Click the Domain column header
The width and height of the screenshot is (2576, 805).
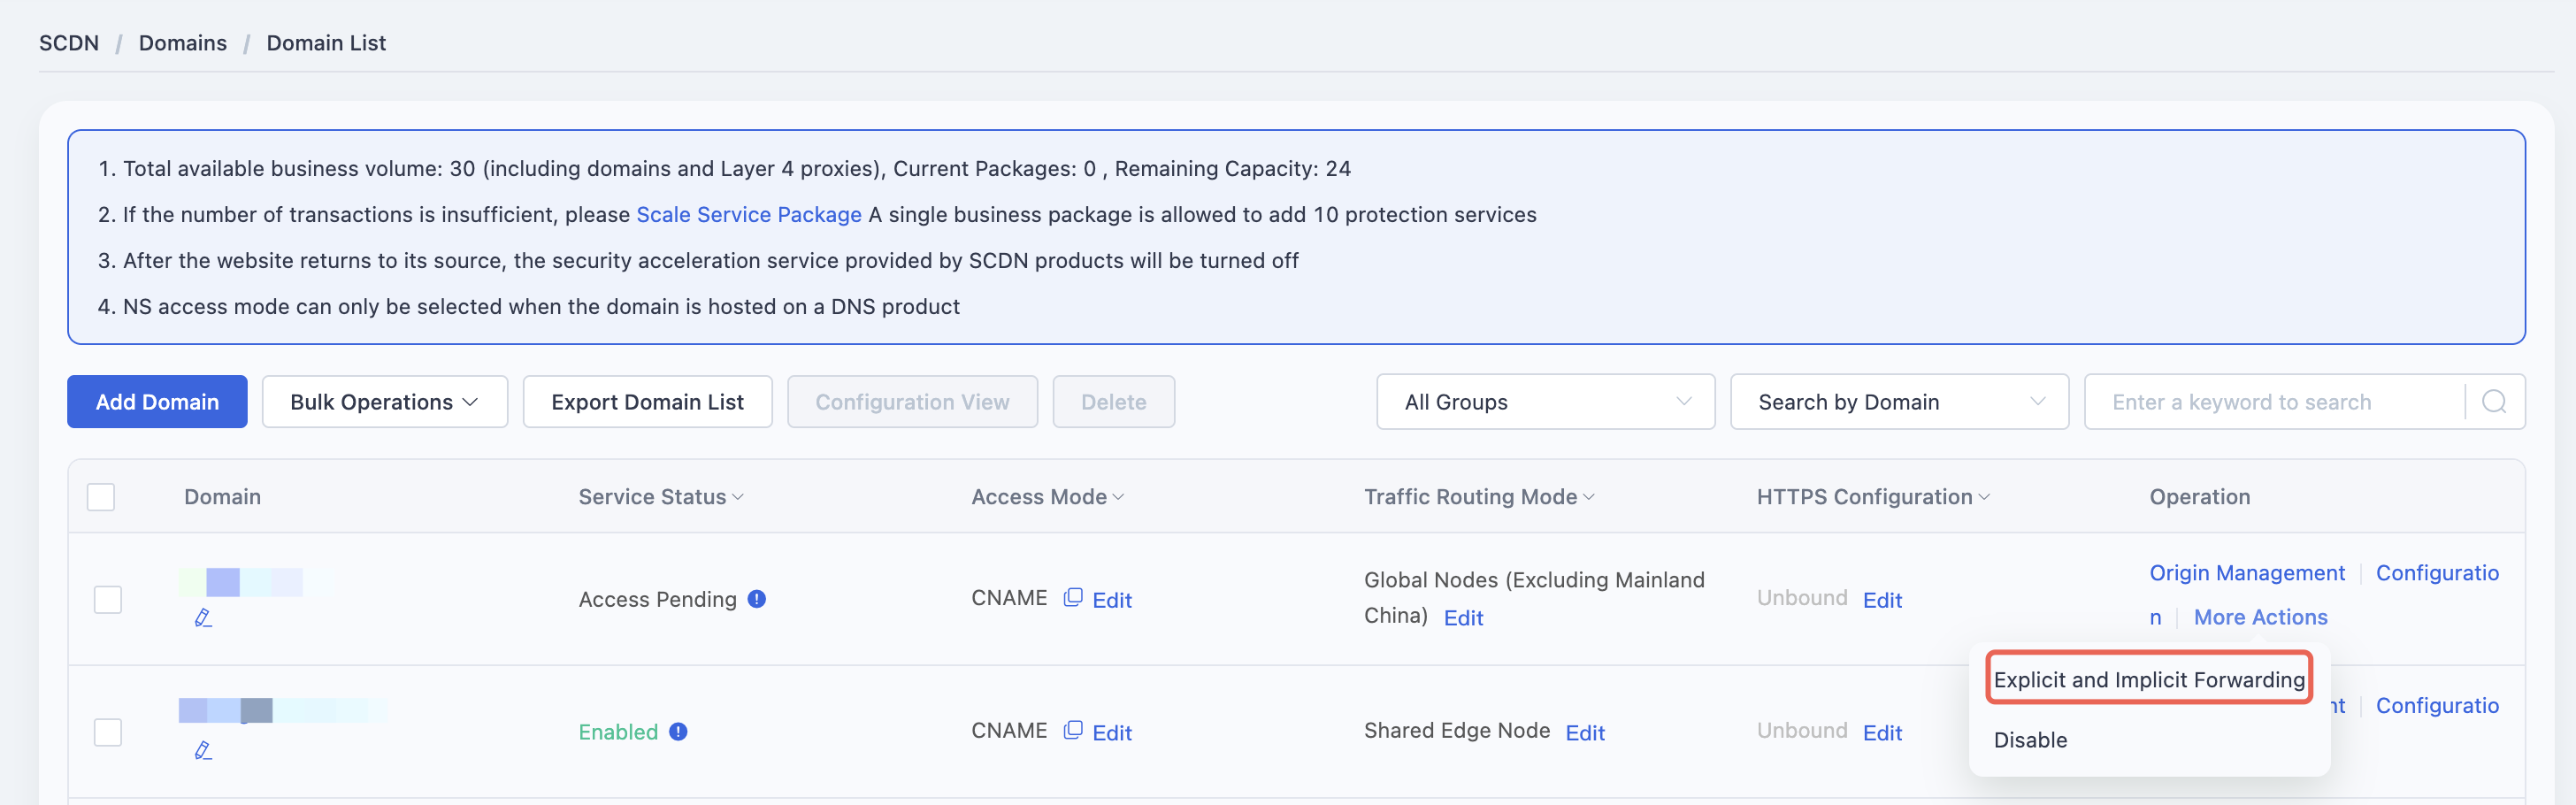click(222, 497)
